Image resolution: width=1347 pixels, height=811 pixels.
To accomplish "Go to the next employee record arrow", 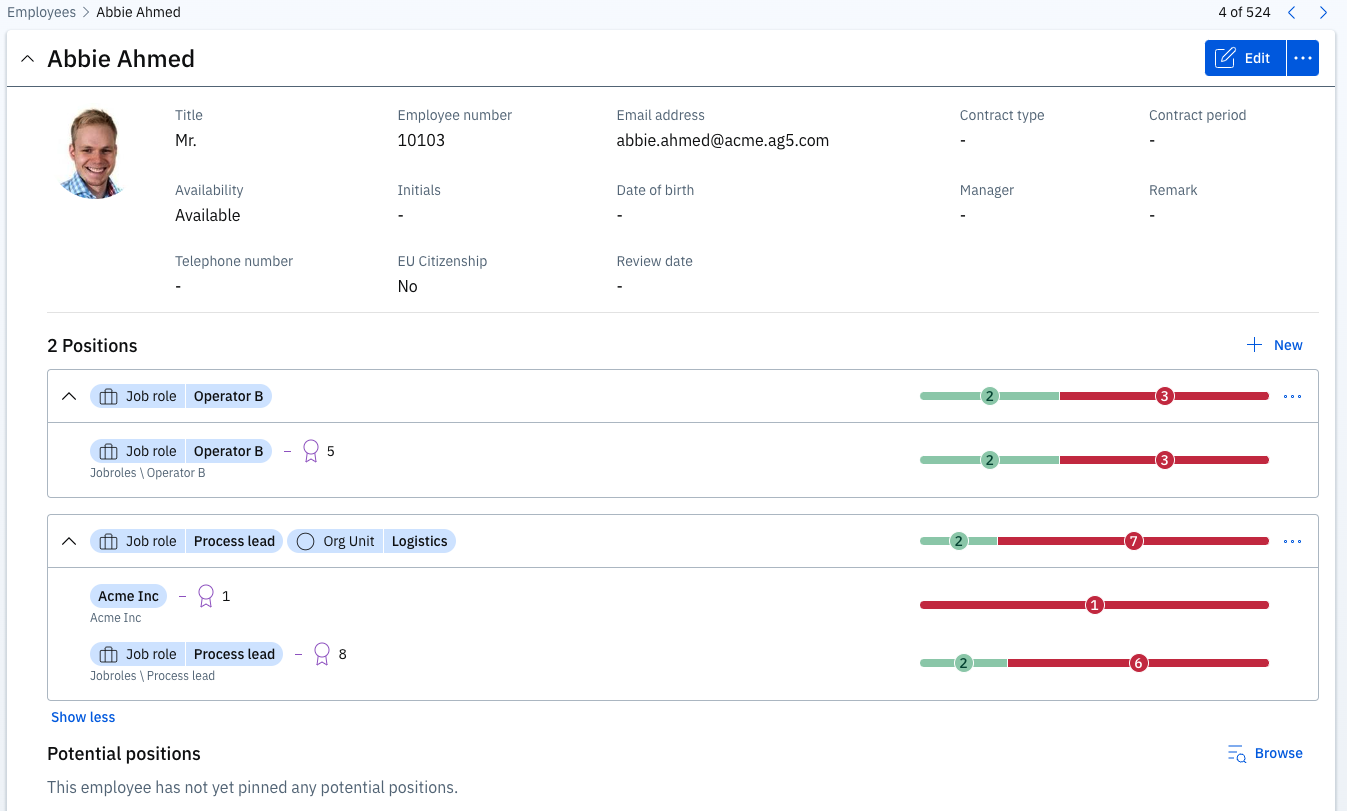I will [x=1323, y=13].
